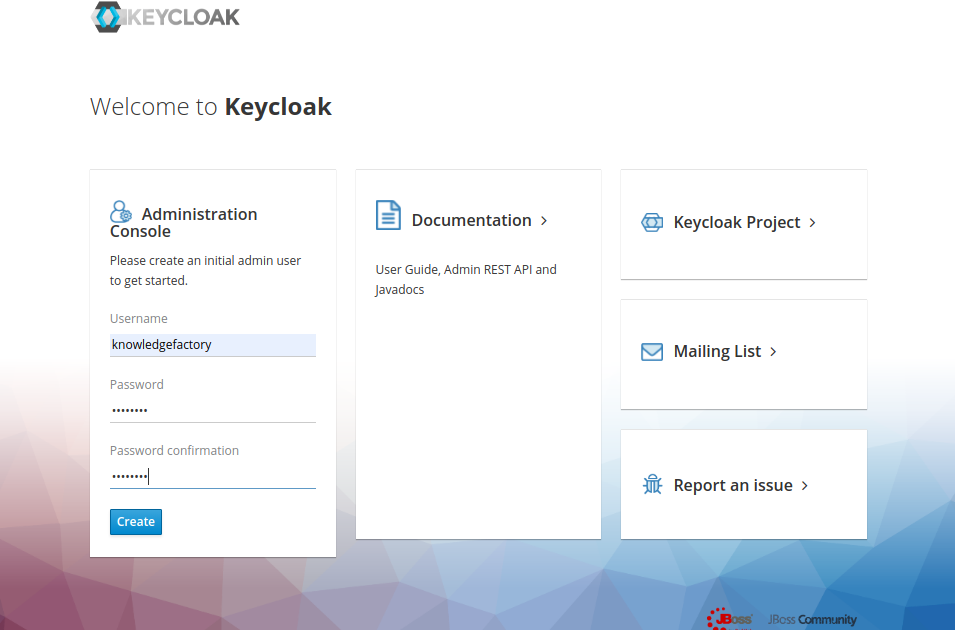
Task: Expand the chevron next to Documentation
Action: (543, 220)
